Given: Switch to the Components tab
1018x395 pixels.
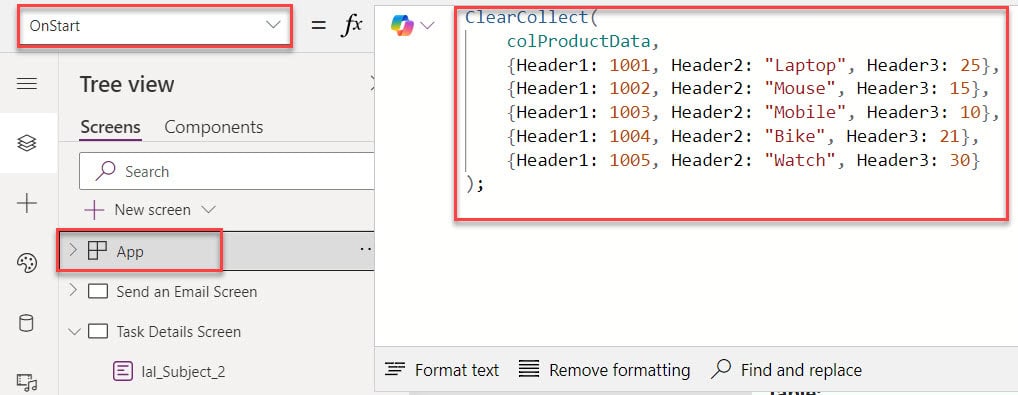Looking at the screenshot, I should tap(214, 127).
